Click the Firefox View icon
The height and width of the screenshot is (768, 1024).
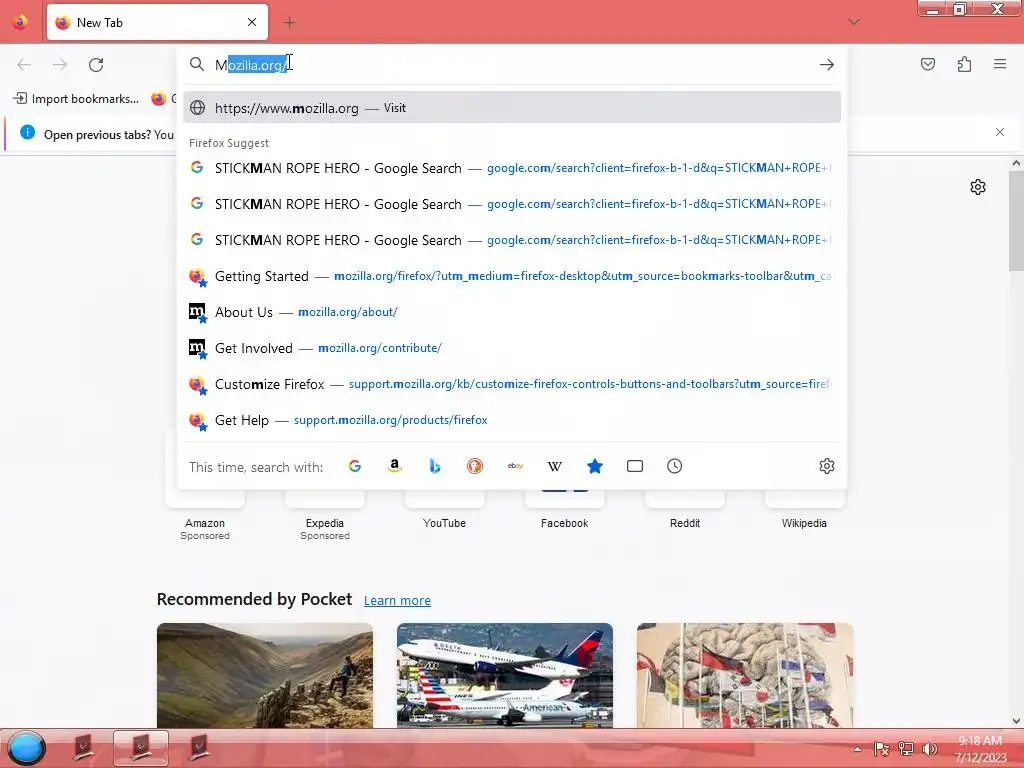pyautogui.click(x=20, y=22)
